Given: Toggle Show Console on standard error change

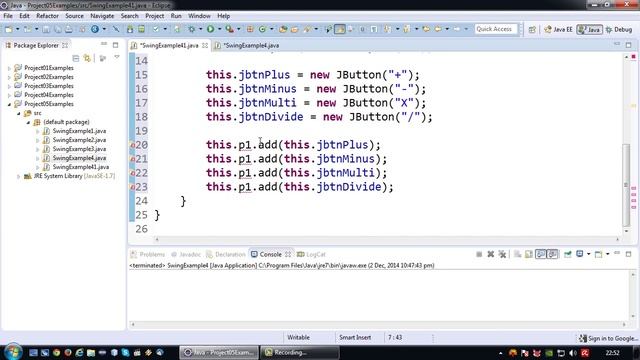Looking at the screenshot, I should click(x=553, y=254).
